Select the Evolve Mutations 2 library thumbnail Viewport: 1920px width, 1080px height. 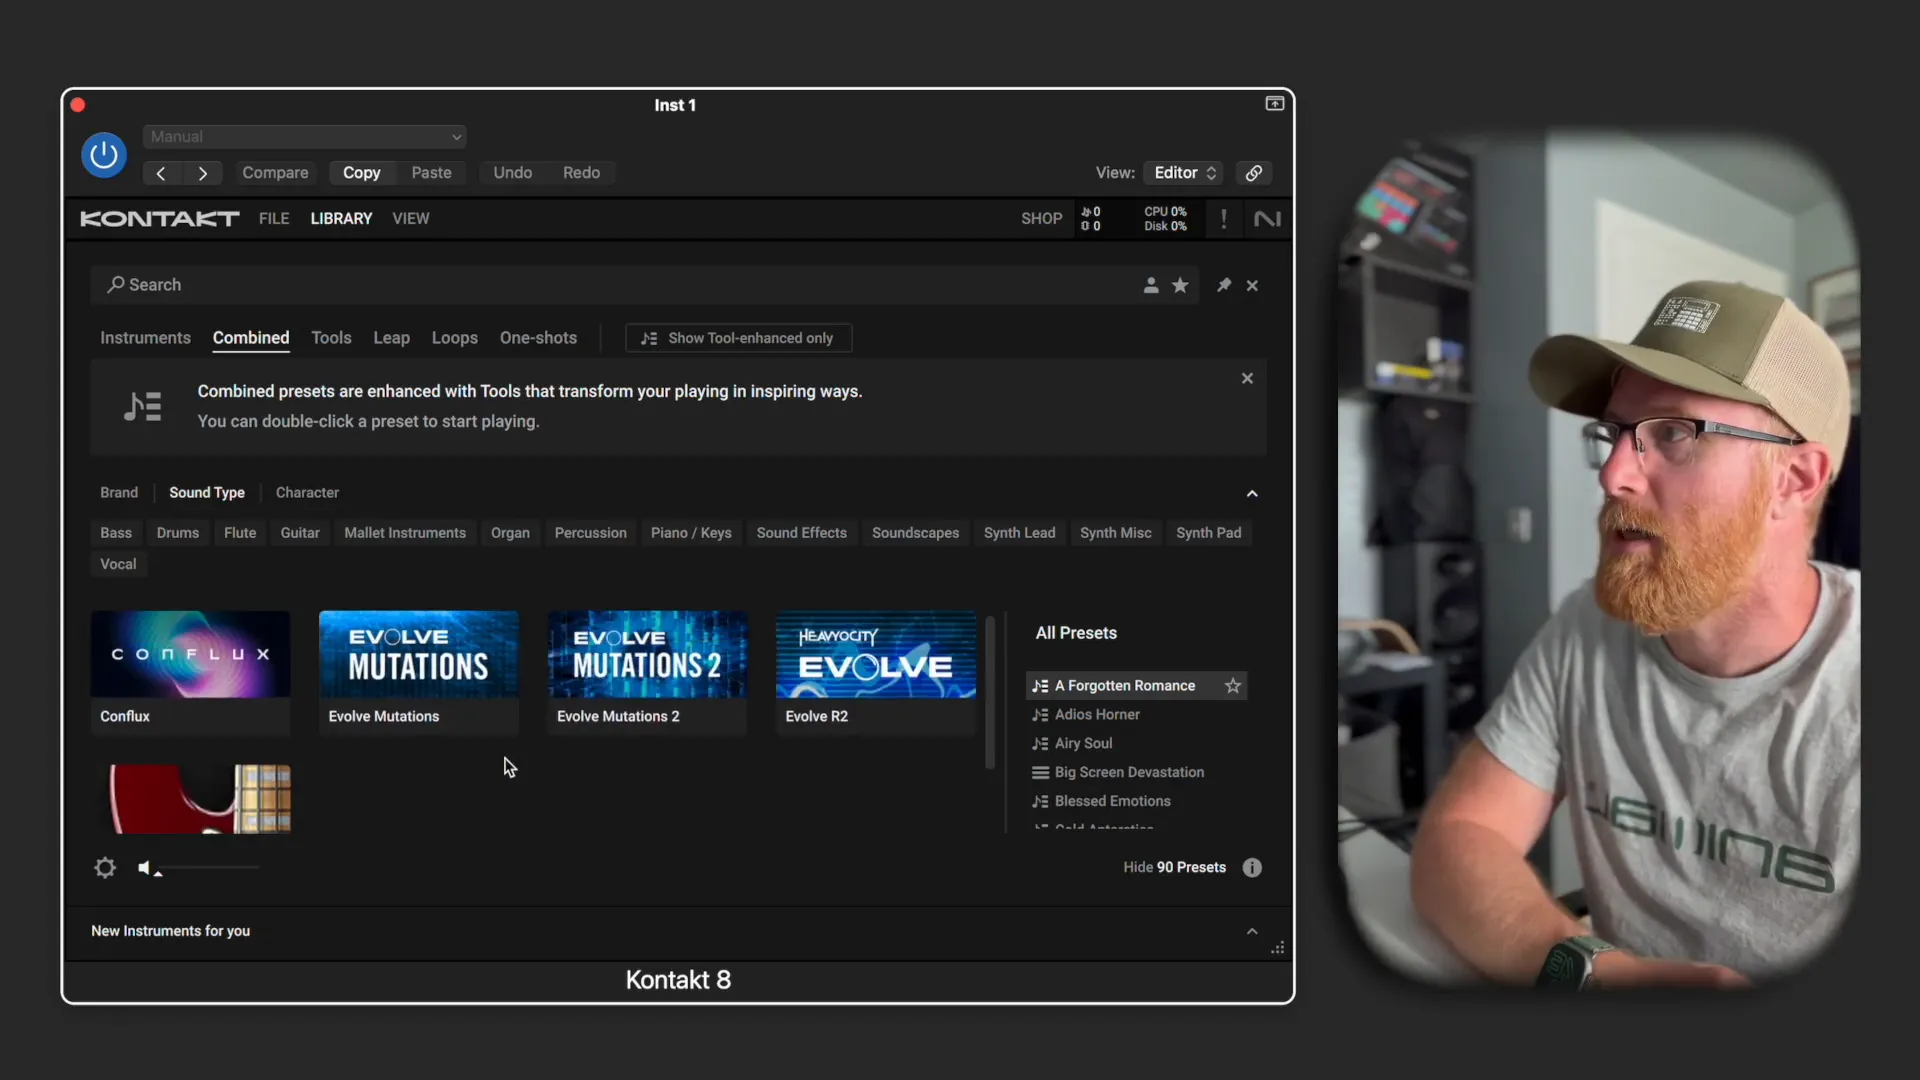click(x=647, y=673)
